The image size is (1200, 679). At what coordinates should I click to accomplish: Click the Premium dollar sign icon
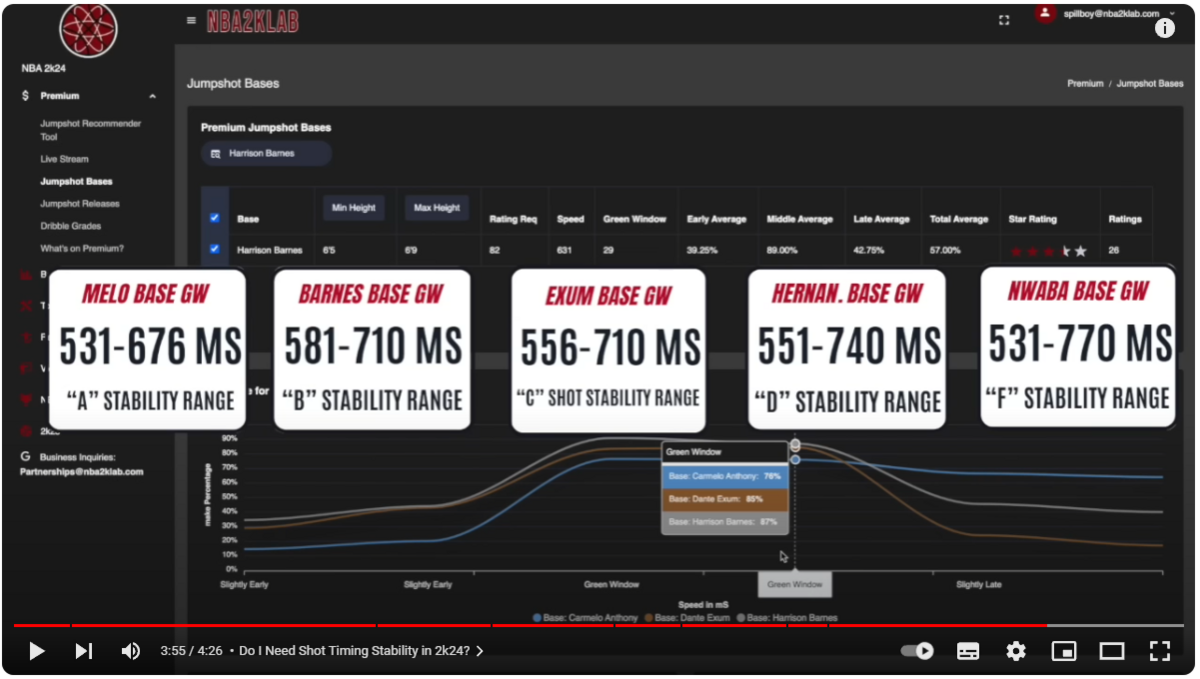pyautogui.click(x=25, y=96)
